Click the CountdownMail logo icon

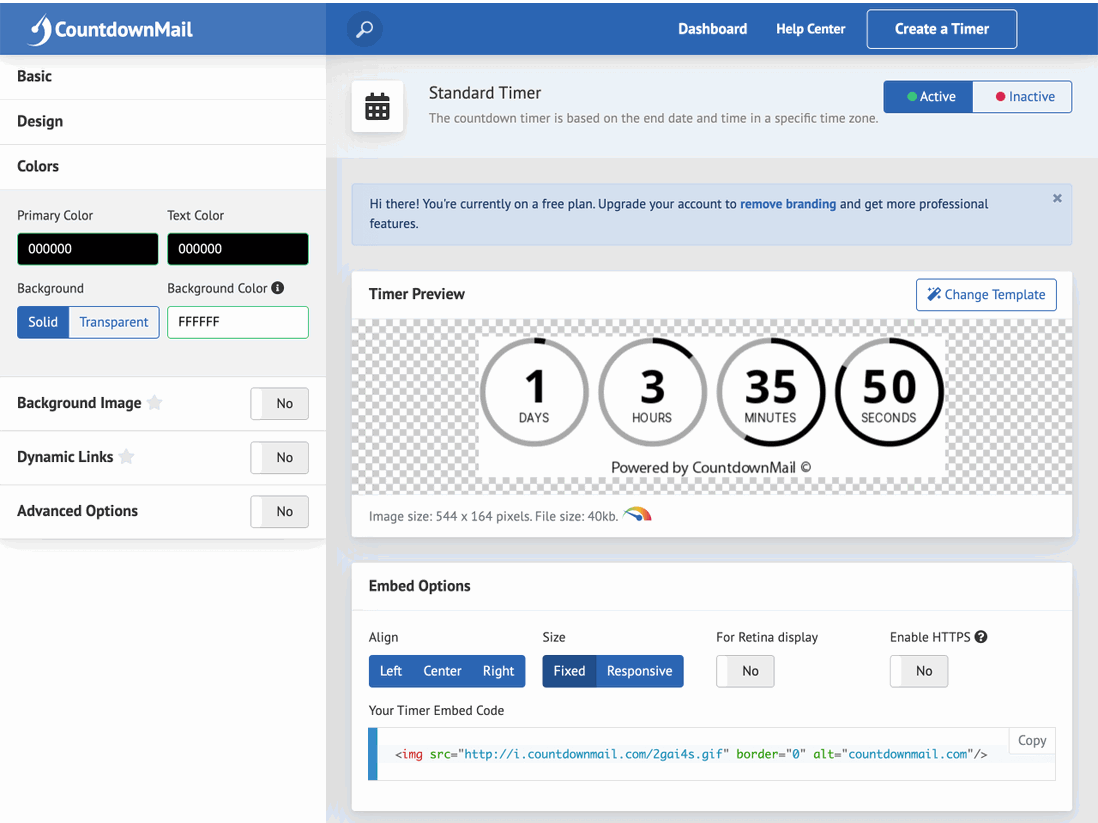pyautogui.click(x=41, y=28)
